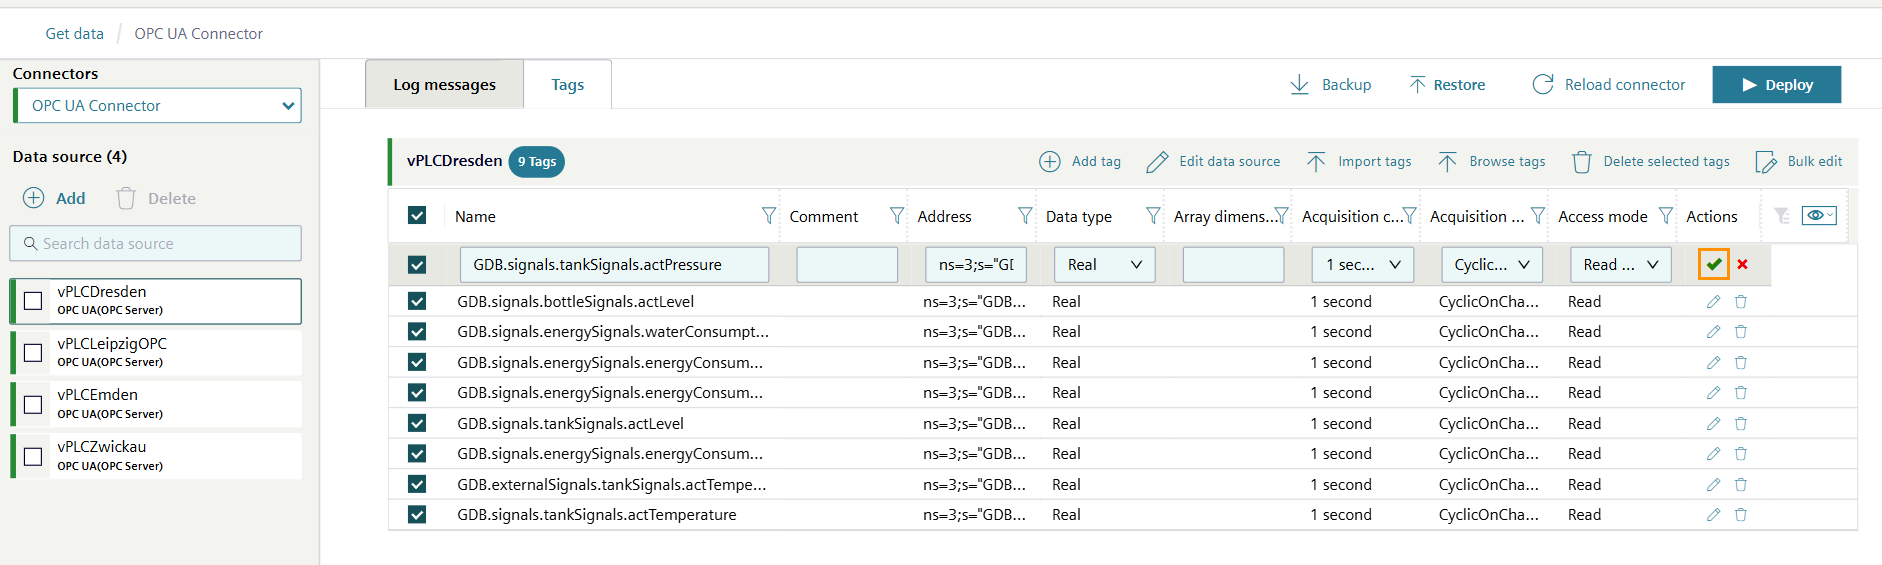The height and width of the screenshot is (565, 1882).
Task: Check the vPLCLeipzigOPC data source checkbox
Action: pyautogui.click(x=33, y=352)
